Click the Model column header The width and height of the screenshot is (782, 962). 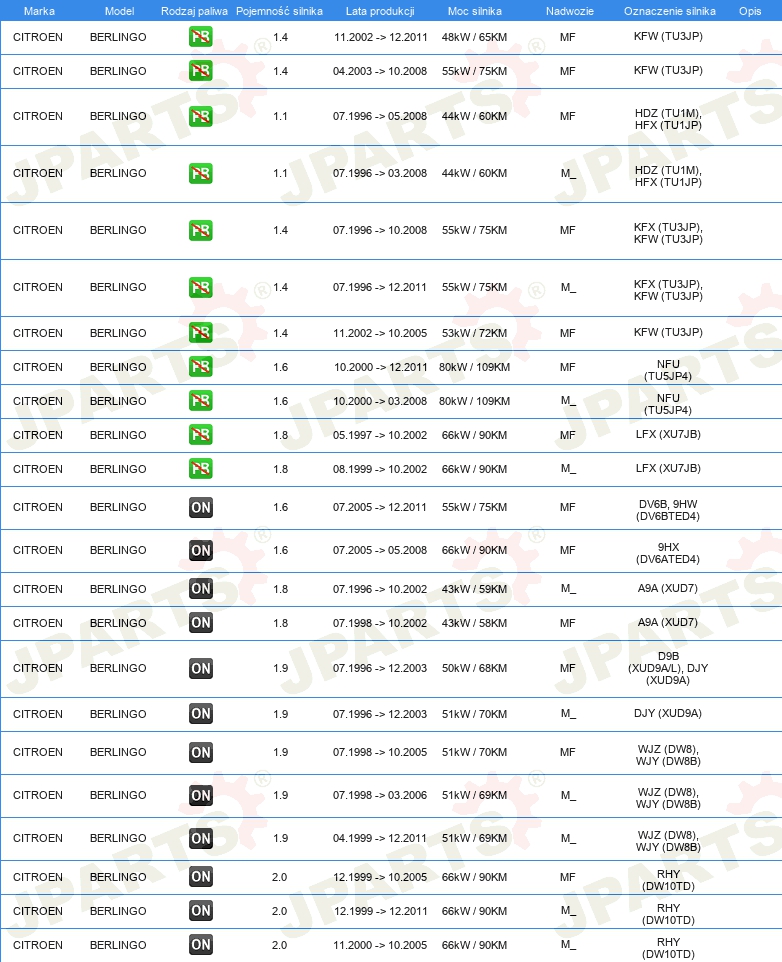click(119, 11)
